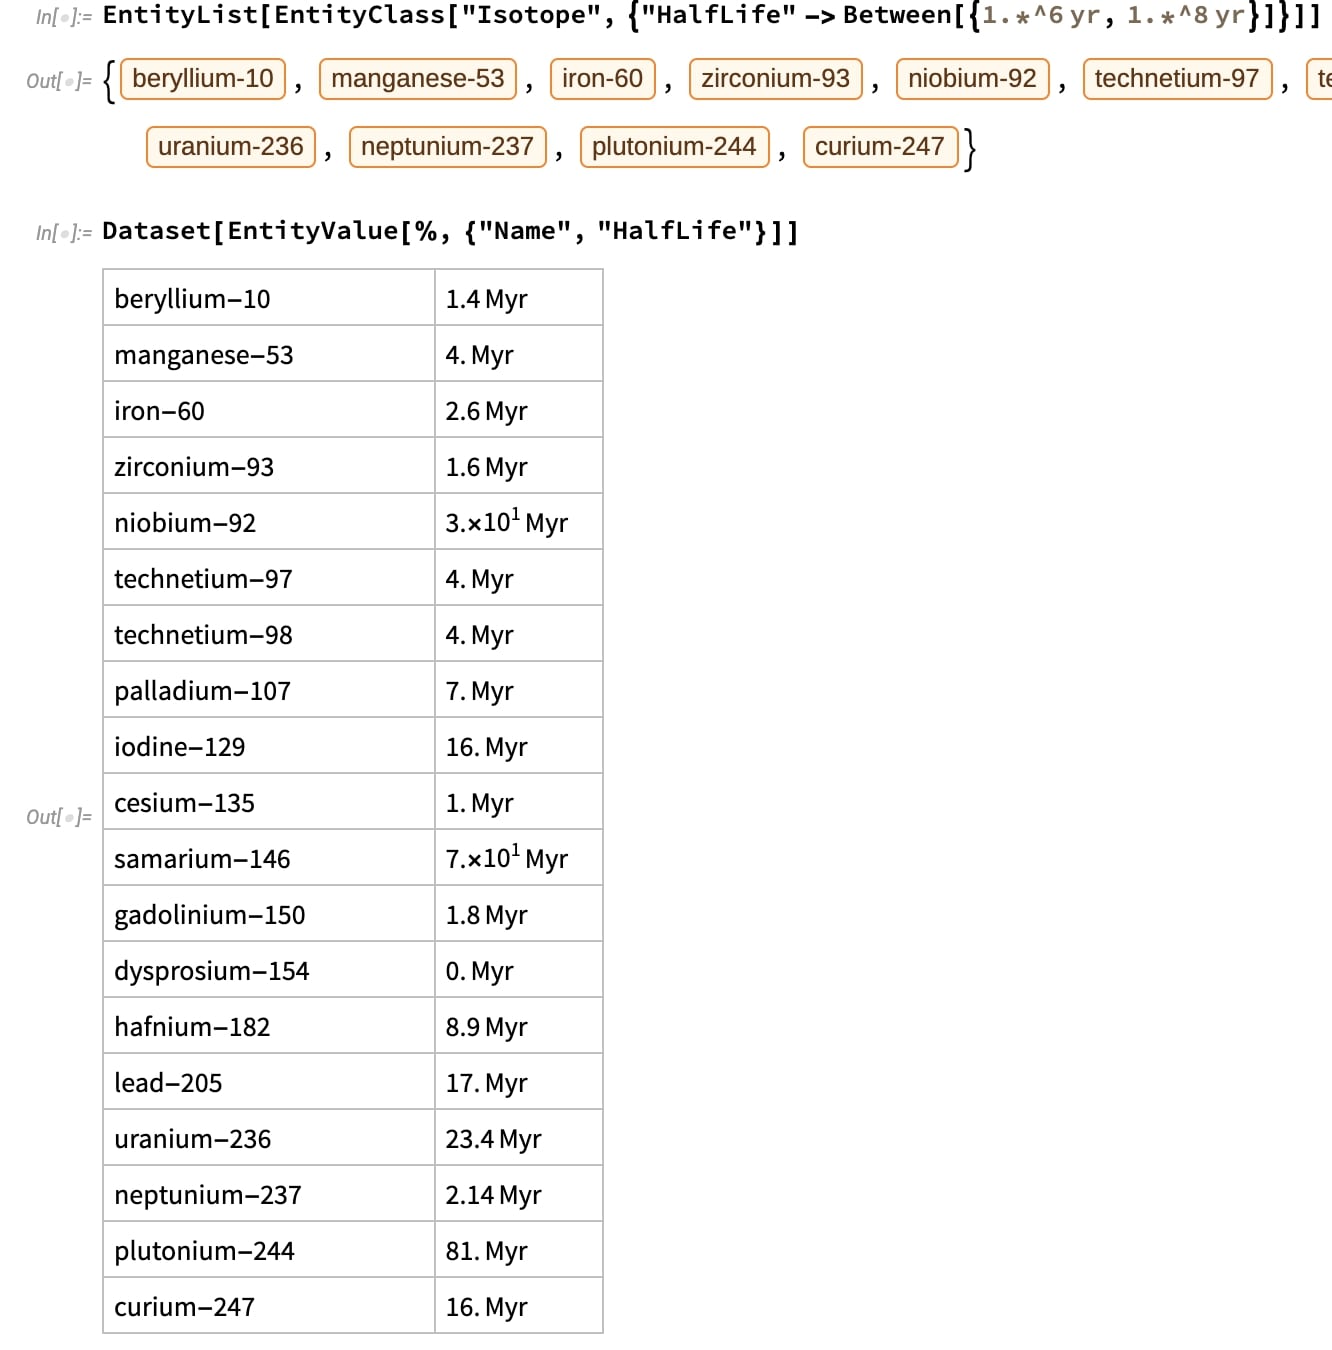Click the plutonium-244 entity chip
The height and width of the screenshot is (1350, 1332).
pyautogui.click(x=674, y=147)
